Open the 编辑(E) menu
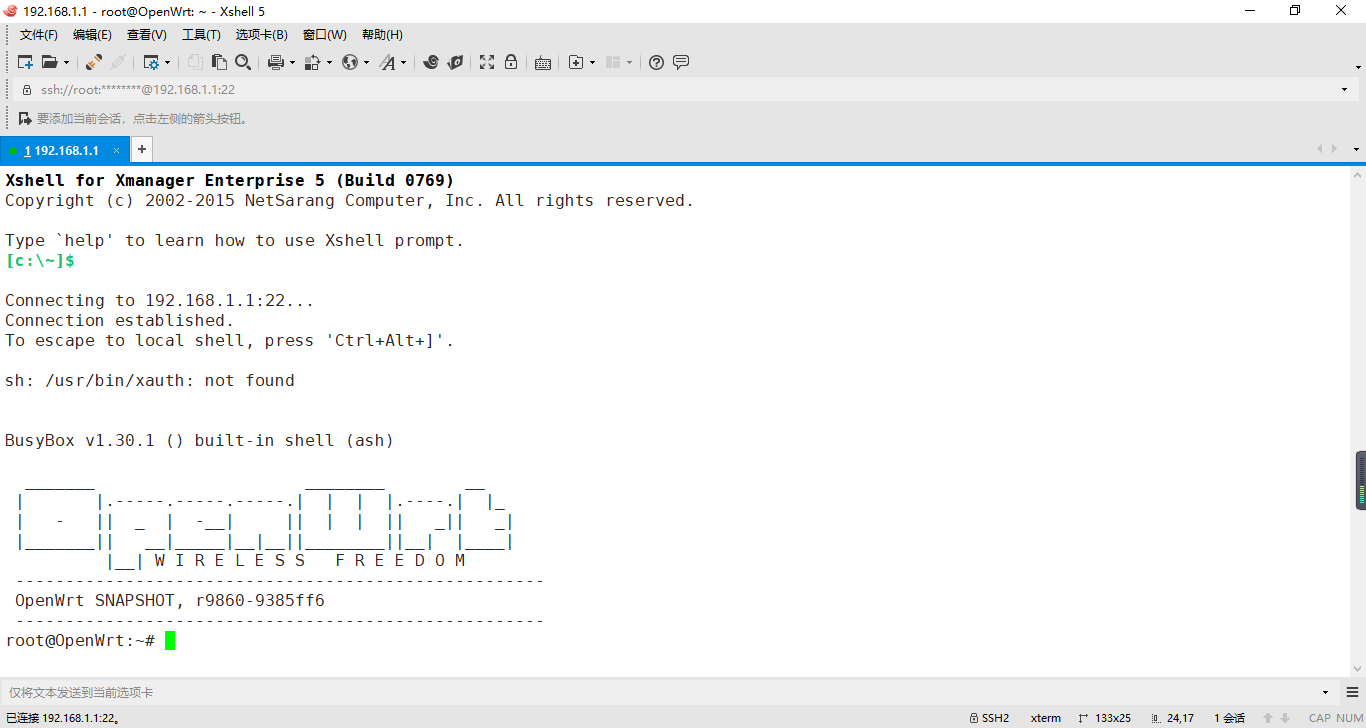The image size is (1366, 728). point(92,35)
